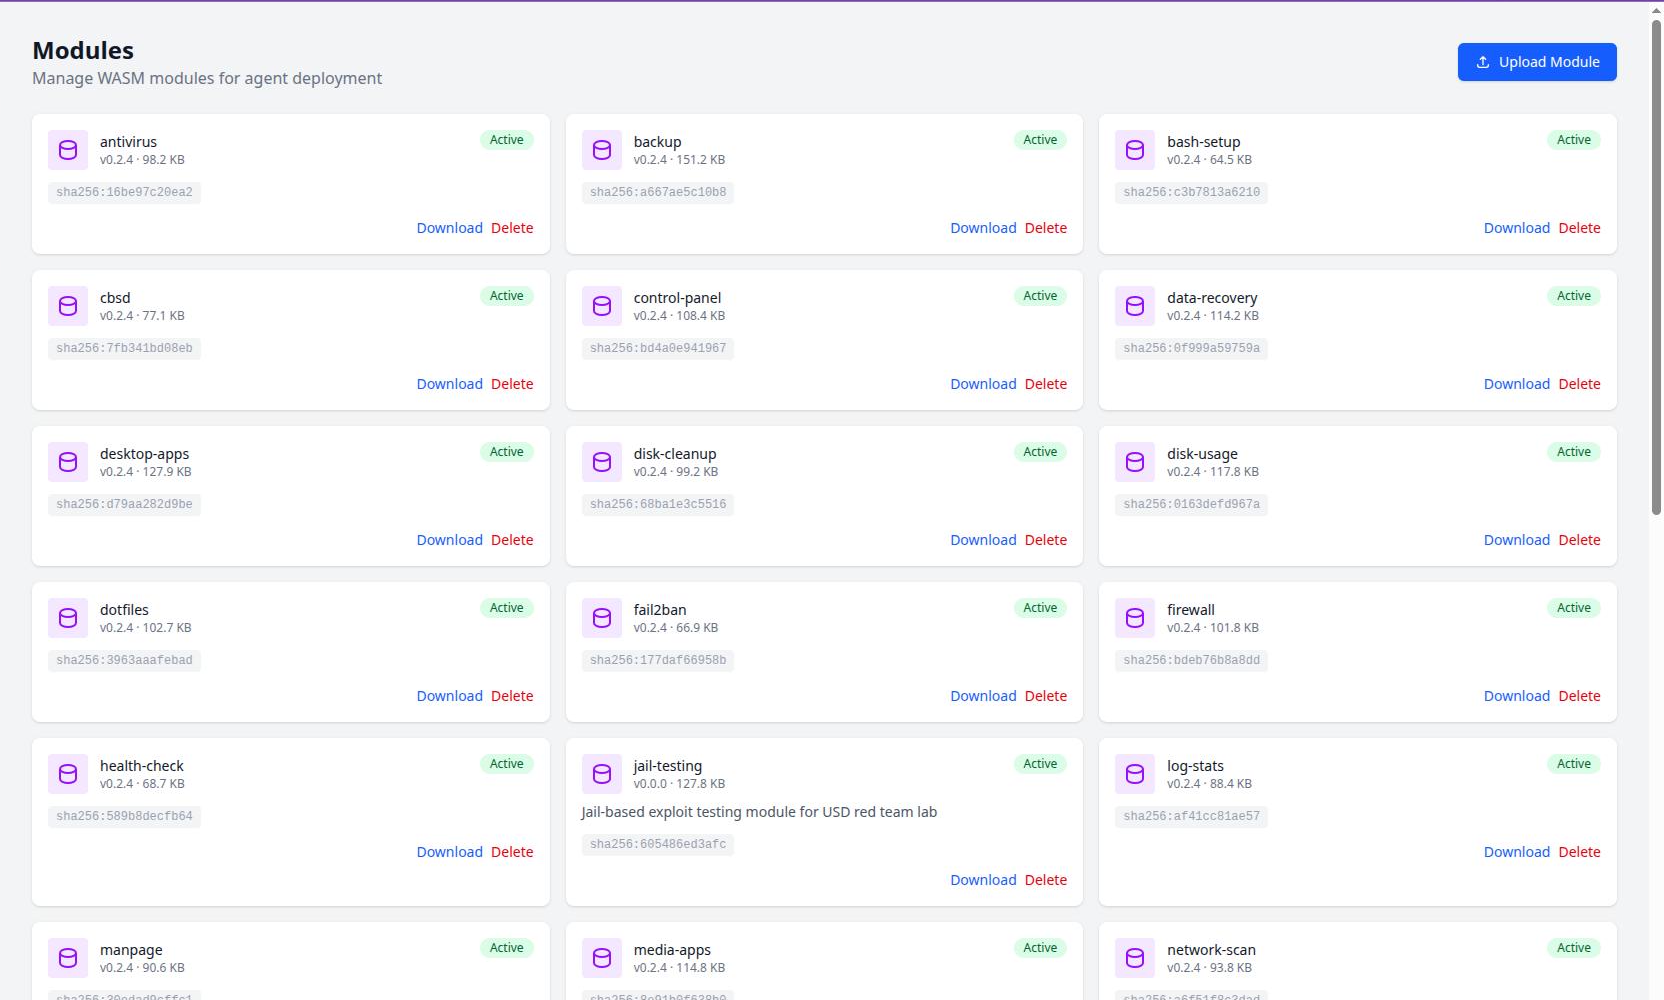Delete the firewall module
Image resolution: width=1664 pixels, height=1000 pixels.
(1579, 696)
